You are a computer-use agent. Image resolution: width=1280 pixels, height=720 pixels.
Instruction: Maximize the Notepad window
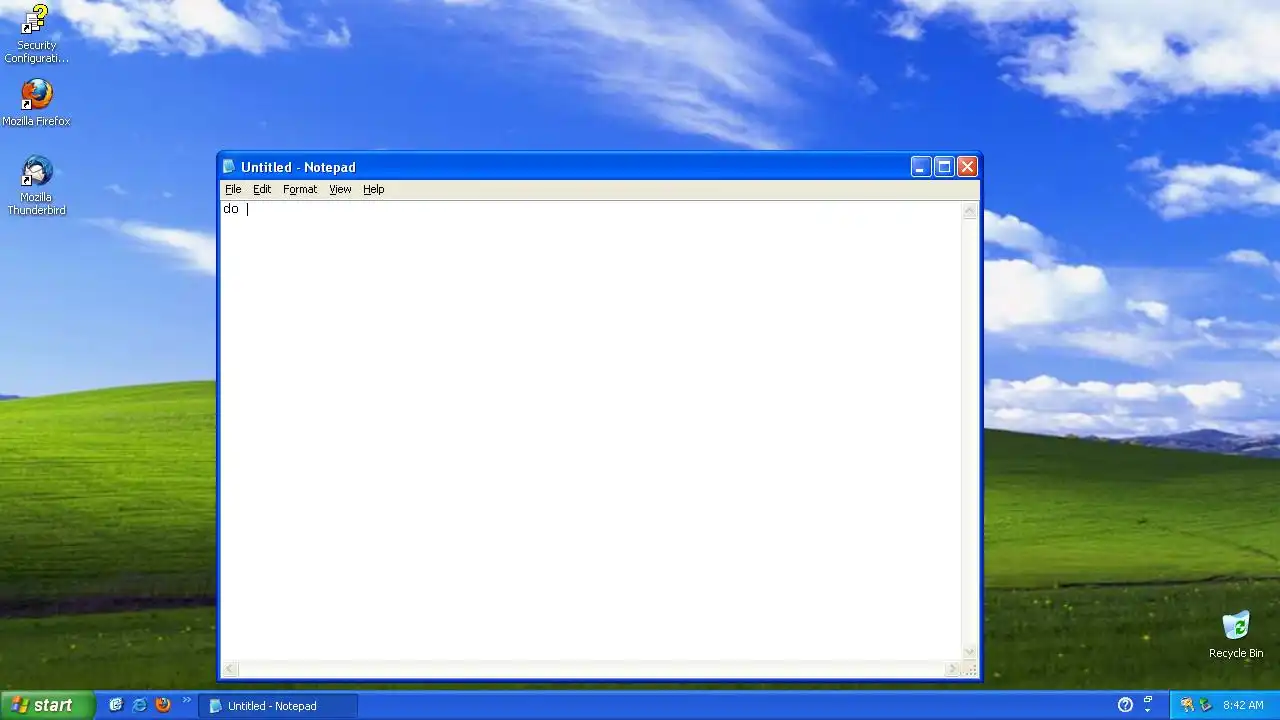click(944, 167)
